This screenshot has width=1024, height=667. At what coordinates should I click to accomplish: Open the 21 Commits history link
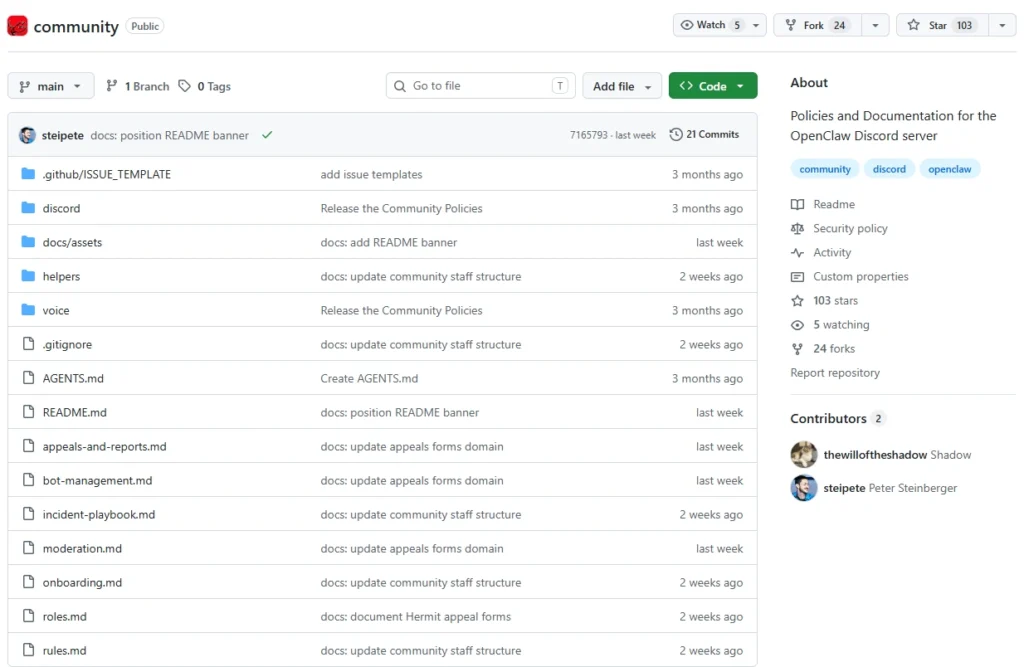click(704, 134)
